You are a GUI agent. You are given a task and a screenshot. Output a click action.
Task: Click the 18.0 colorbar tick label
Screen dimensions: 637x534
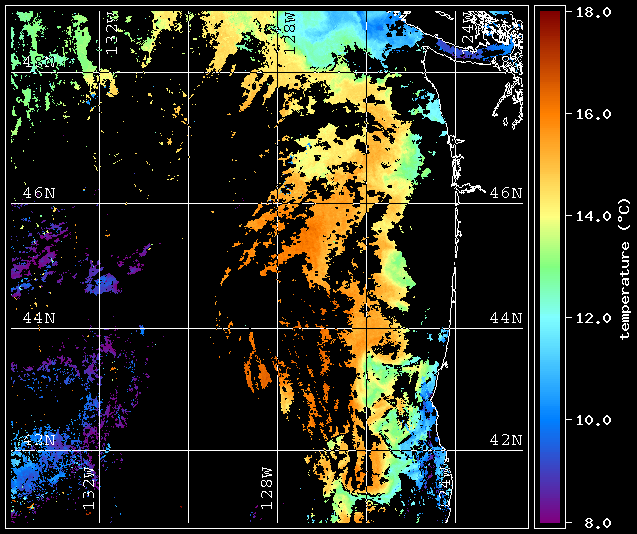tap(594, 12)
